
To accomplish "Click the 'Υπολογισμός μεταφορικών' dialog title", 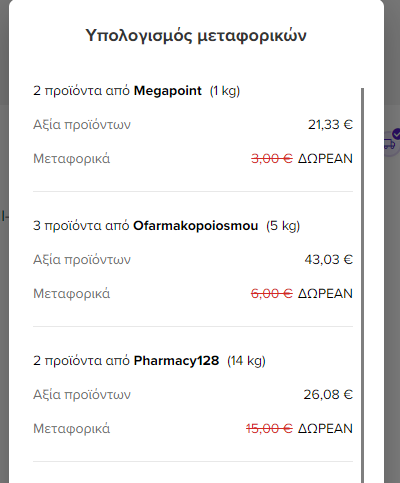I will [x=196, y=35].
